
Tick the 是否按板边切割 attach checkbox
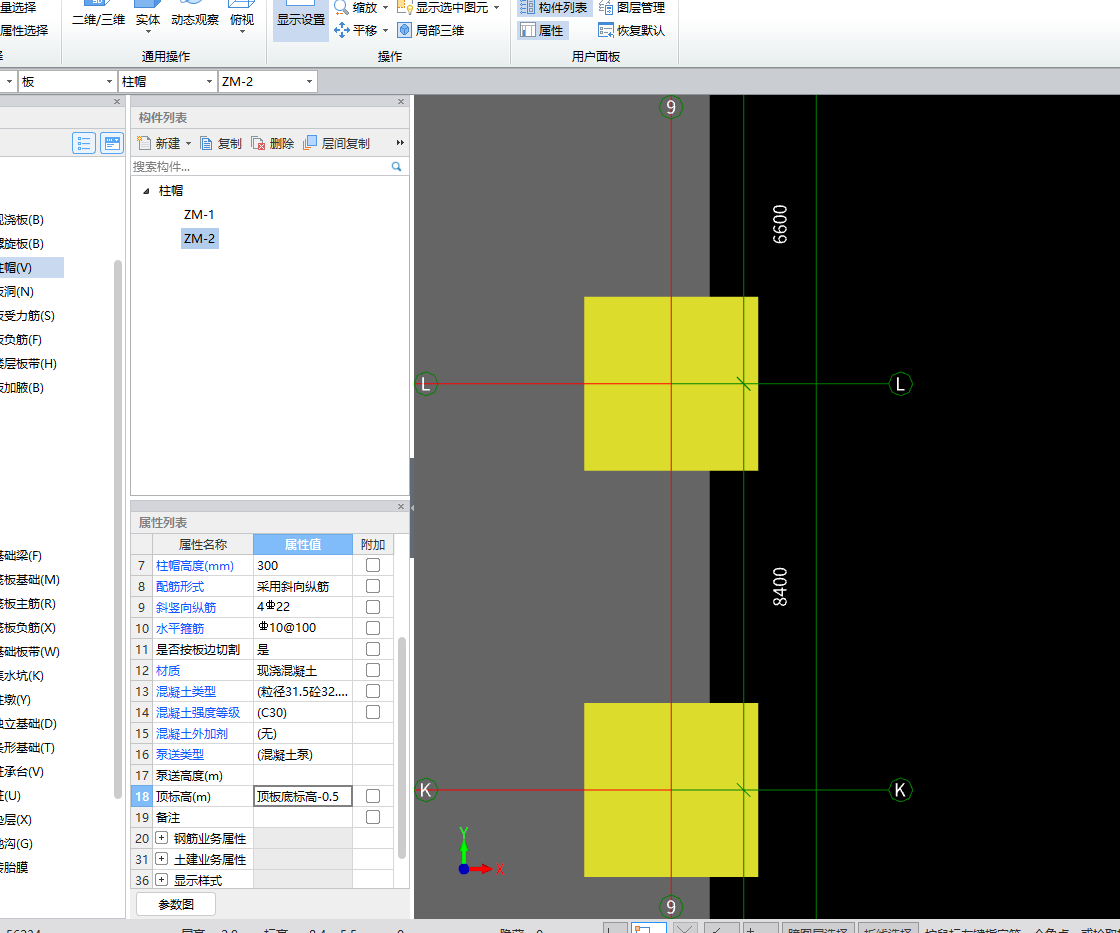click(x=373, y=649)
